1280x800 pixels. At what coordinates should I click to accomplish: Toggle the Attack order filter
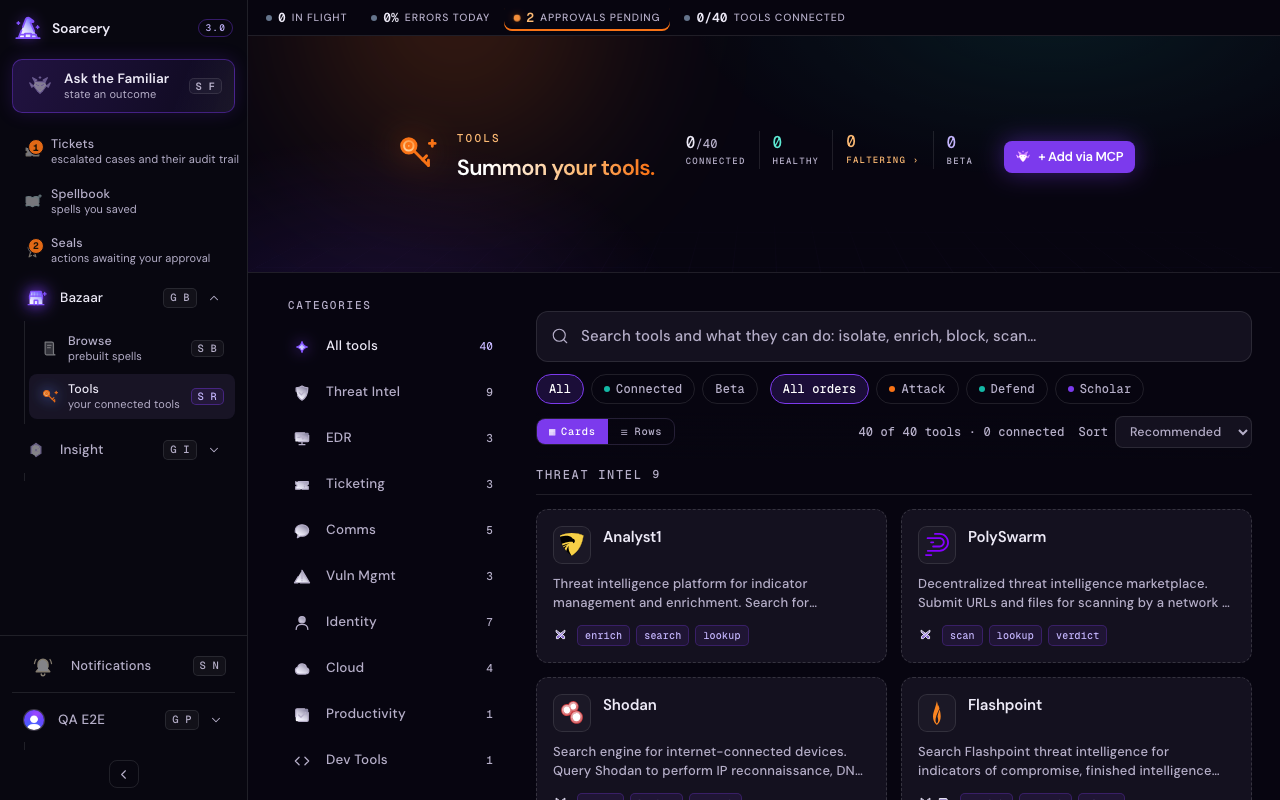tap(917, 389)
